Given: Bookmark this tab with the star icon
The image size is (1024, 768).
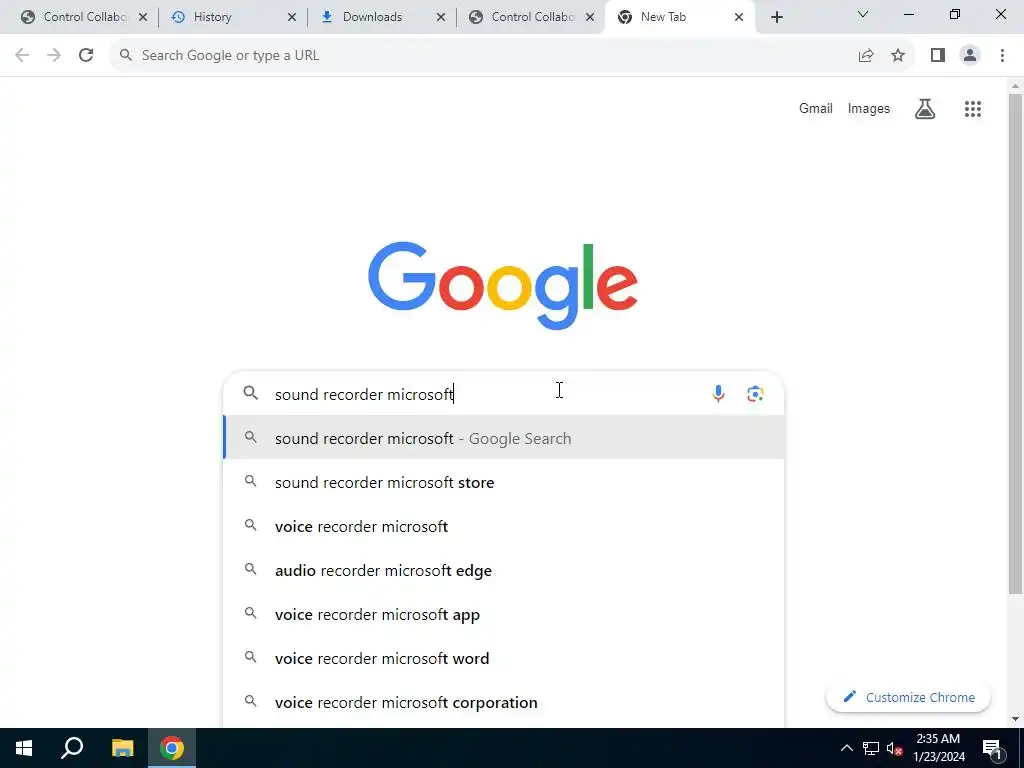Looking at the screenshot, I should [x=898, y=56].
